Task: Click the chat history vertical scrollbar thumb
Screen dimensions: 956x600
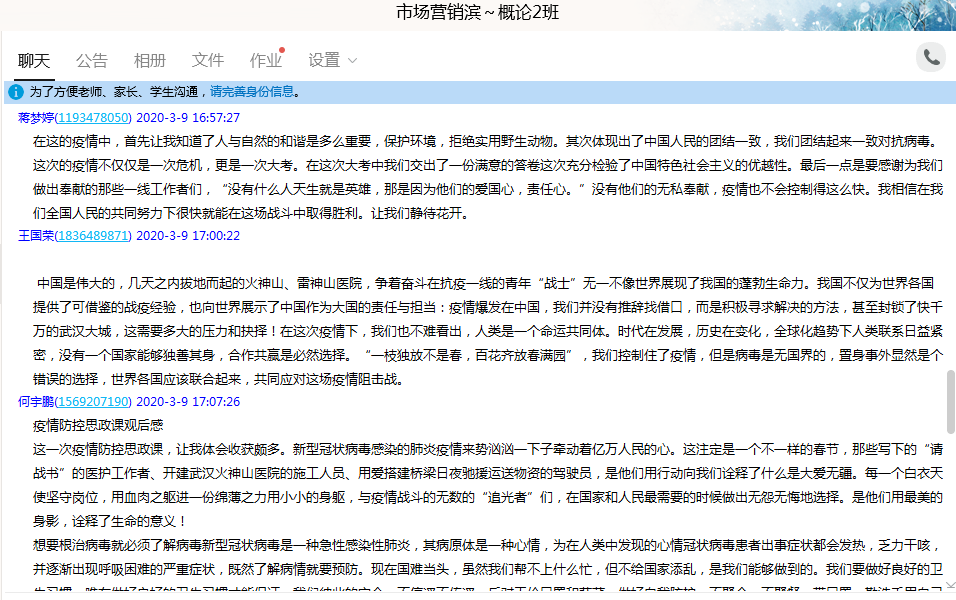Action: click(950, 398)
